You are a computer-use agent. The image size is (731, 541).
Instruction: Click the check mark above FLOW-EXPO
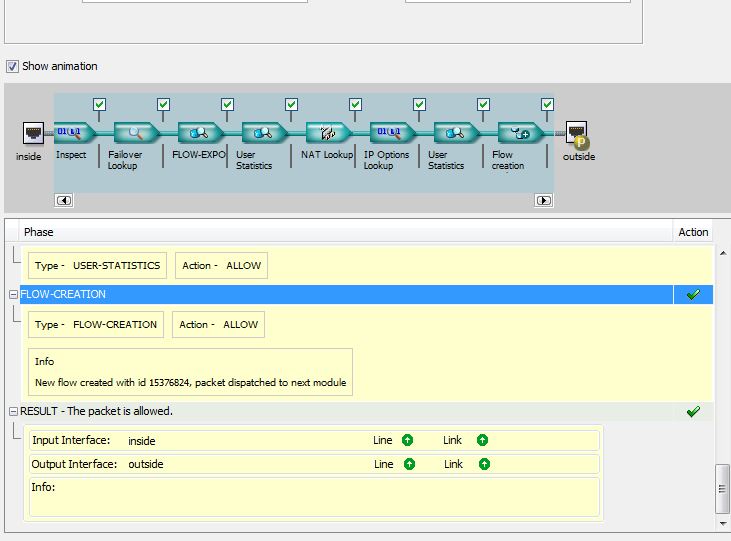pos(228,104)
